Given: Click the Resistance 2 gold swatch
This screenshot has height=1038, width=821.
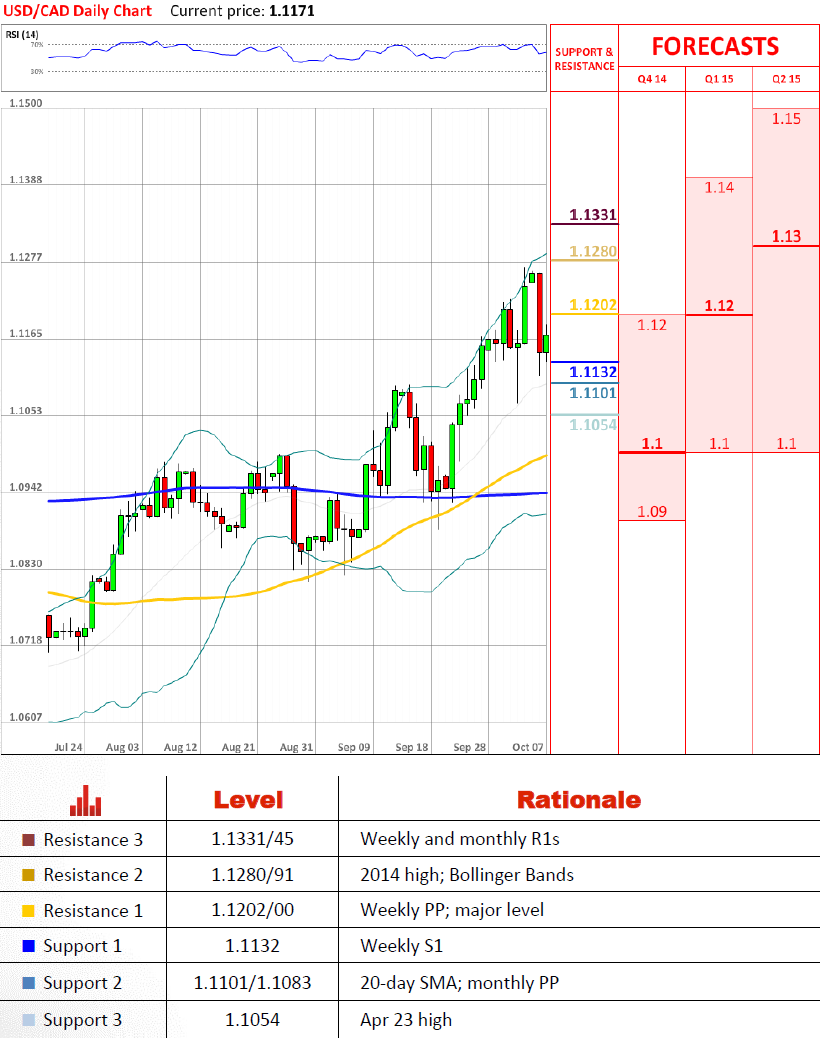Looking at the screenshot, I should click(x=28, y=875).
